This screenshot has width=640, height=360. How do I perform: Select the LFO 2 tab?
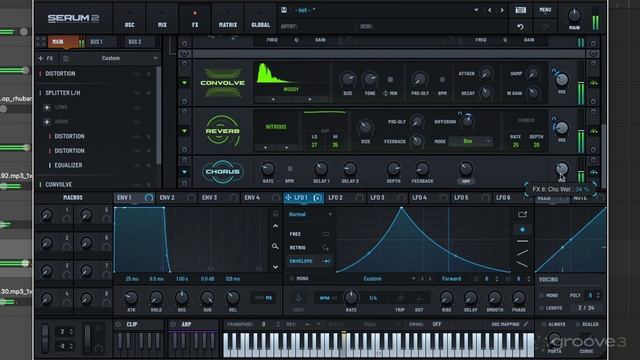(x=346, y=198)
